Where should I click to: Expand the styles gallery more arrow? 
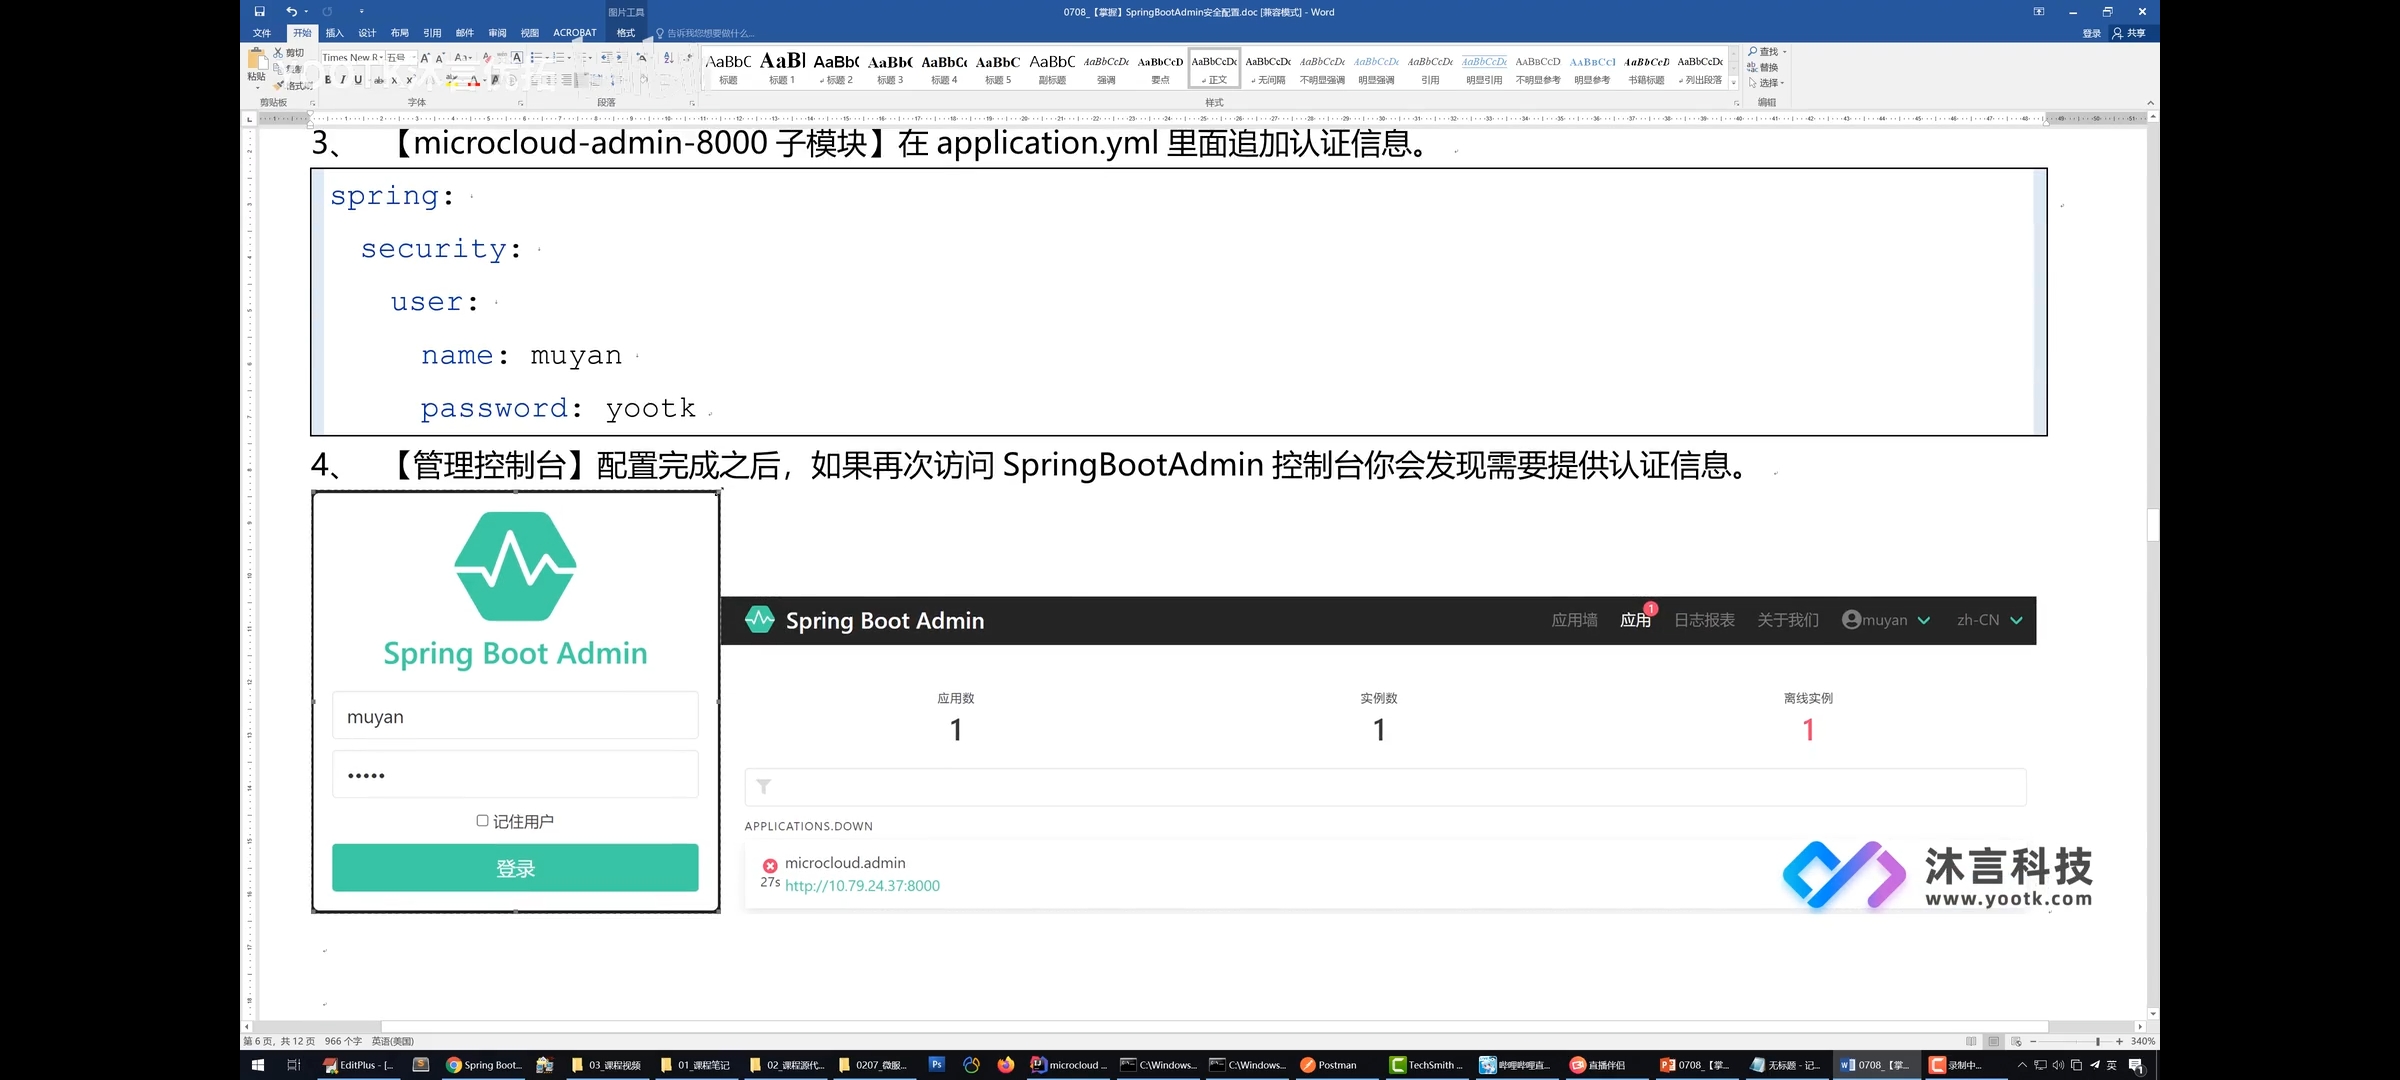click(1734, 84)
